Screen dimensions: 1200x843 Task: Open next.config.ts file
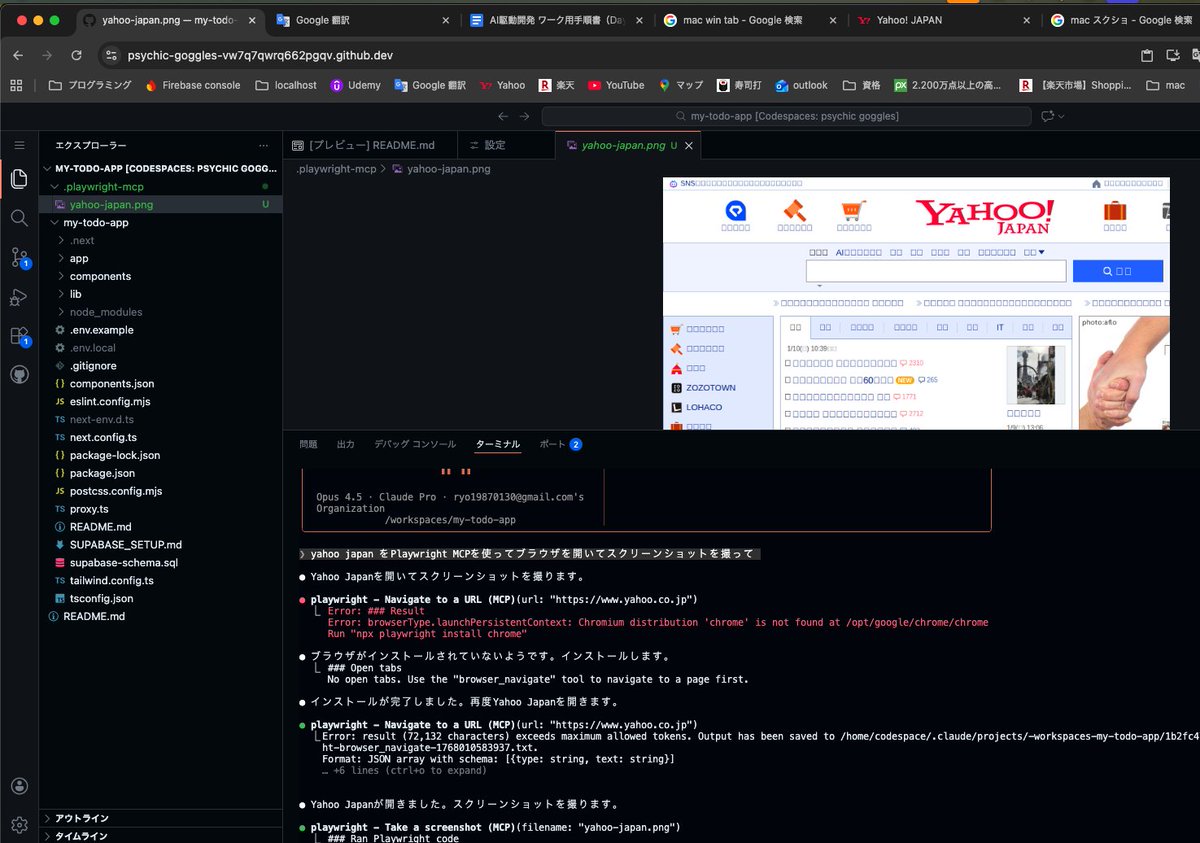tap(160, 438)
